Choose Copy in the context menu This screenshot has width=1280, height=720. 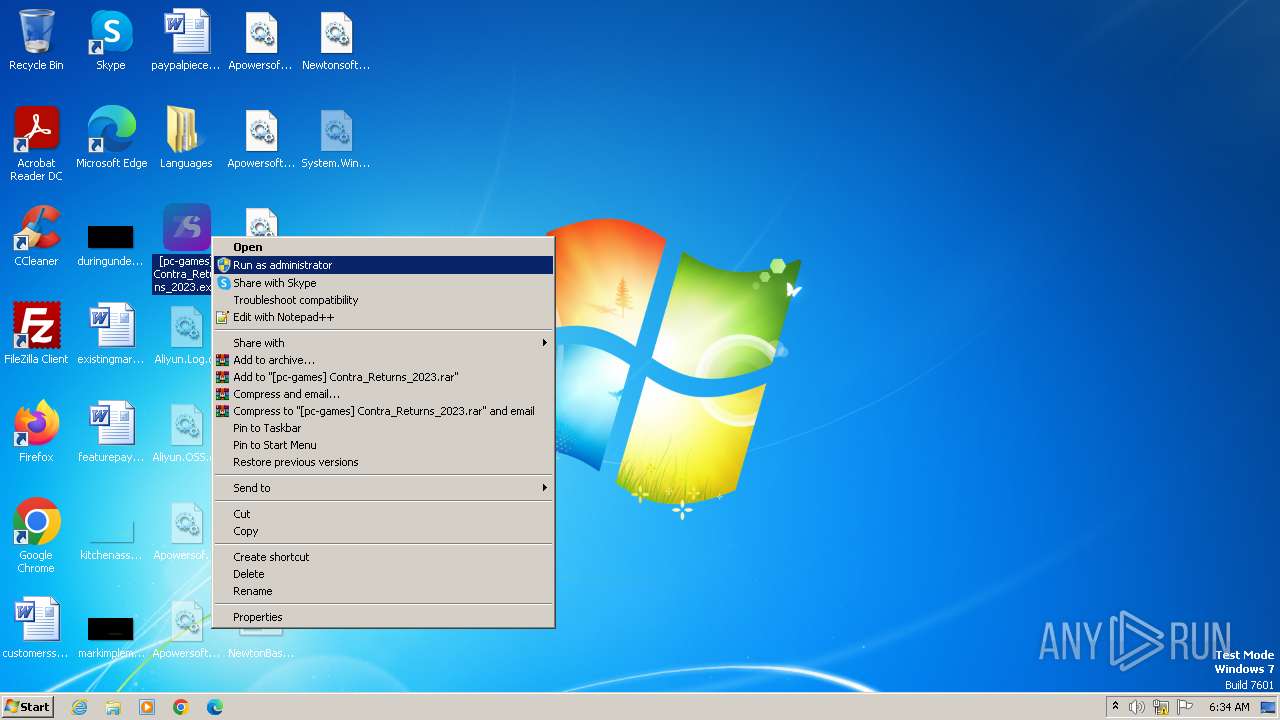tap(383, 531)
